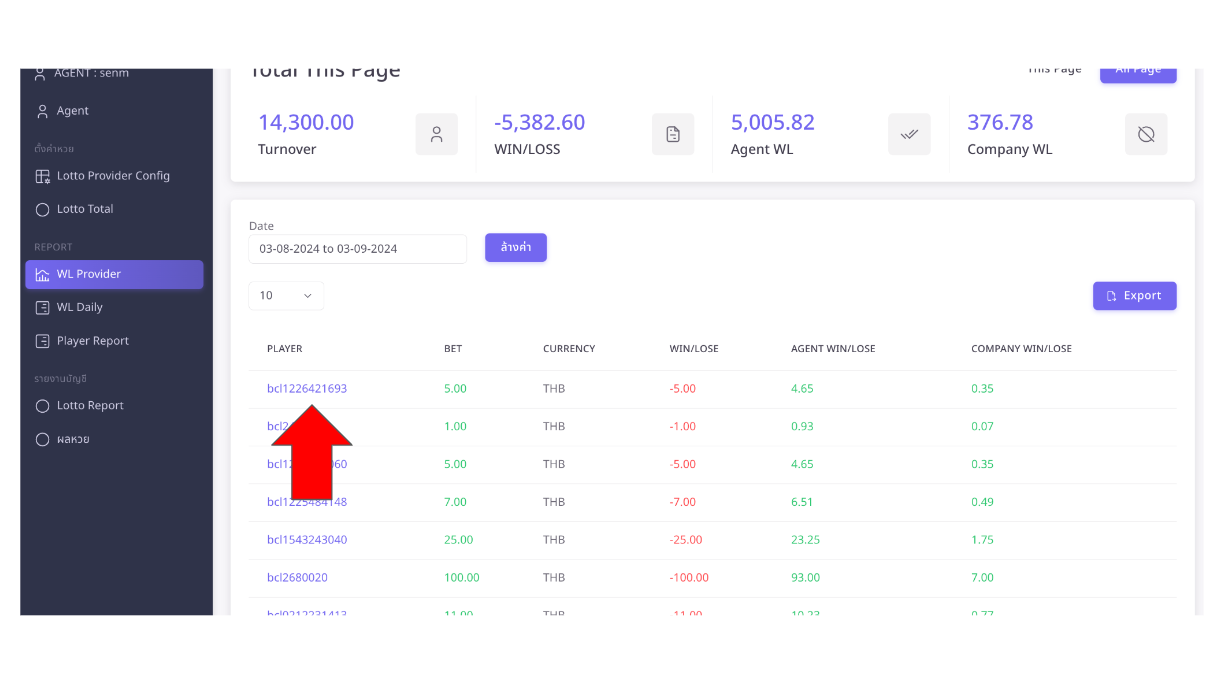Click the WIN/LOSS document icon
The height and width of the screenshot is (684, 1217).
(673, 134)
